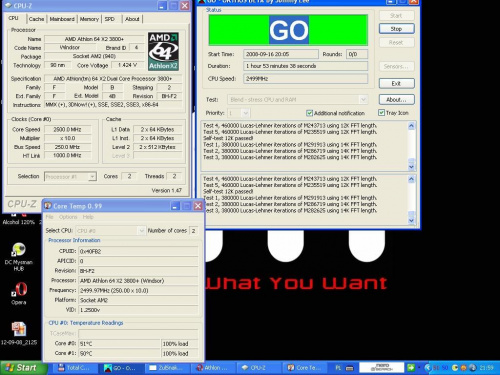Click the green GO status banner
The height and width of the screenshot is (375, 500).
point(288,30)
